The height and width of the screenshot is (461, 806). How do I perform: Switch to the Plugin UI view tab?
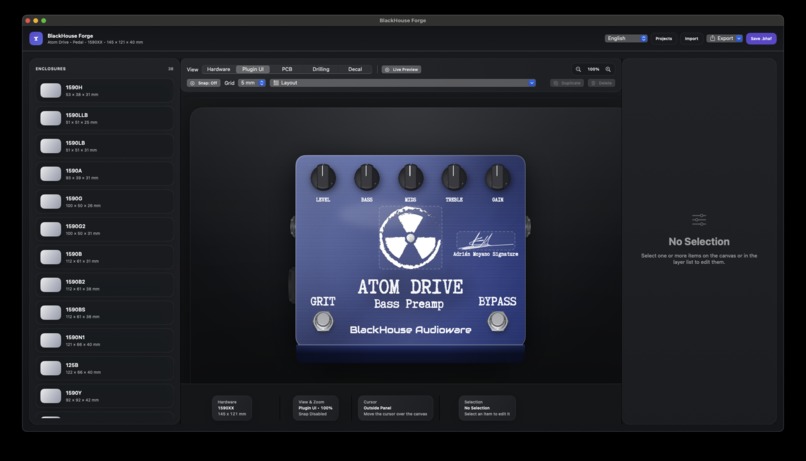pos(253,69)
